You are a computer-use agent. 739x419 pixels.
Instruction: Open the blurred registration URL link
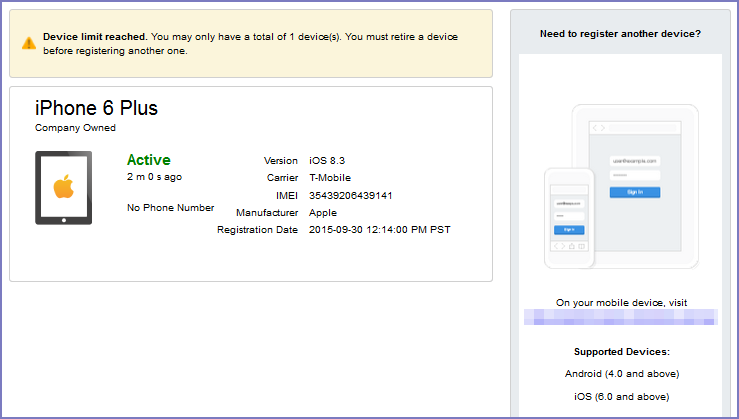(621, 317)
